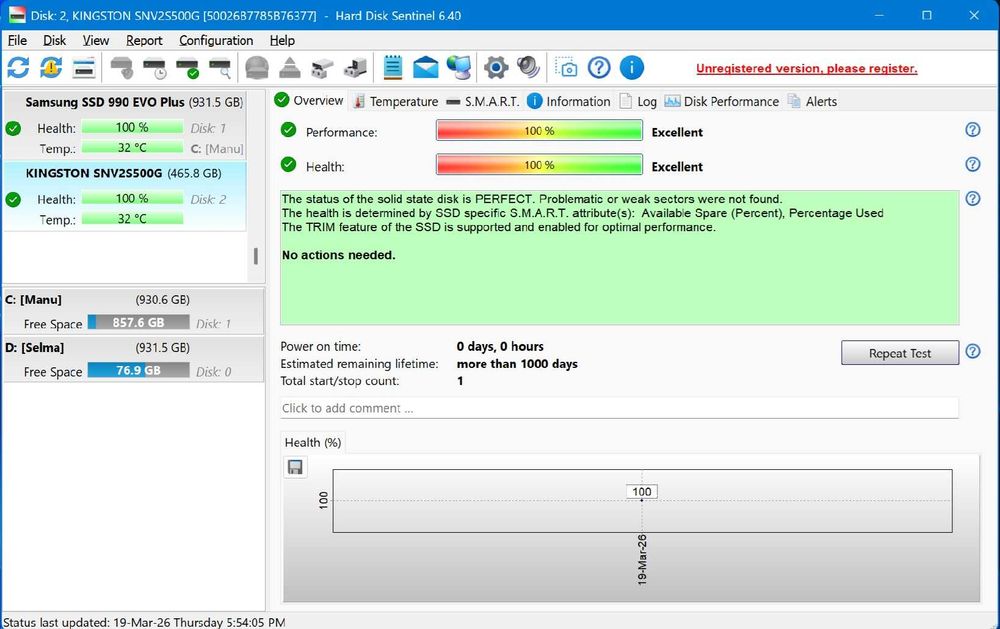
Task: Click the disk with magnifying glass icon
Action: [x=220, y=67]
